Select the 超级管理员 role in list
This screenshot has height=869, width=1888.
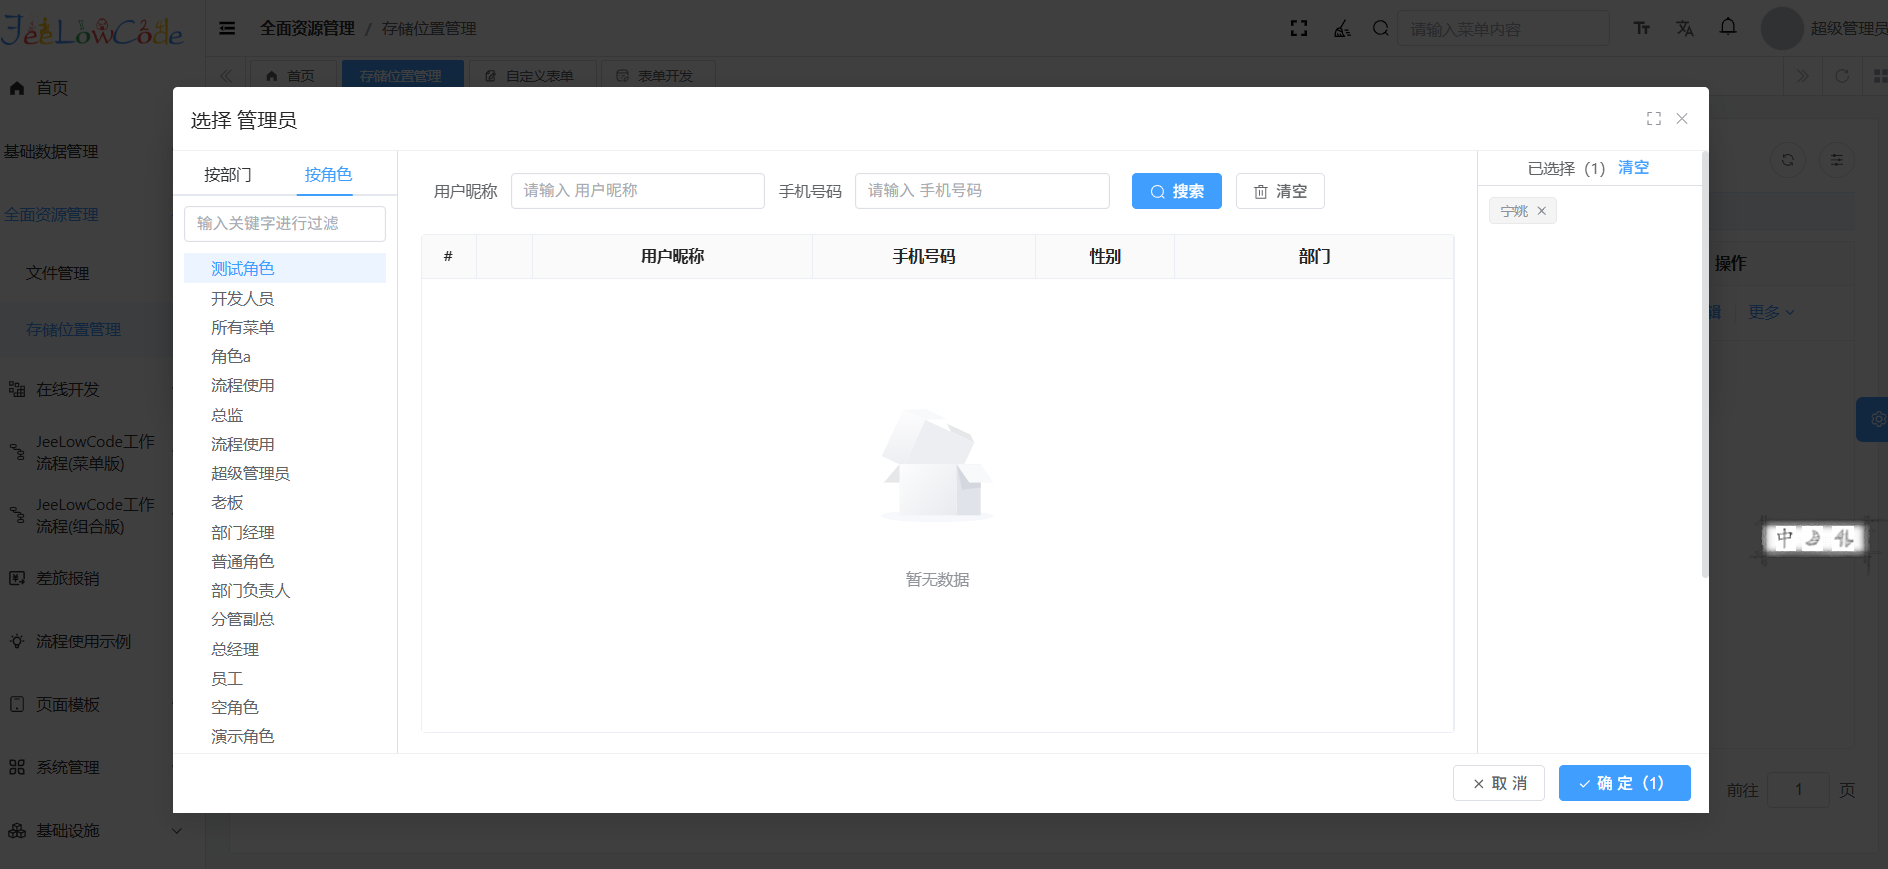click(250, 474)
